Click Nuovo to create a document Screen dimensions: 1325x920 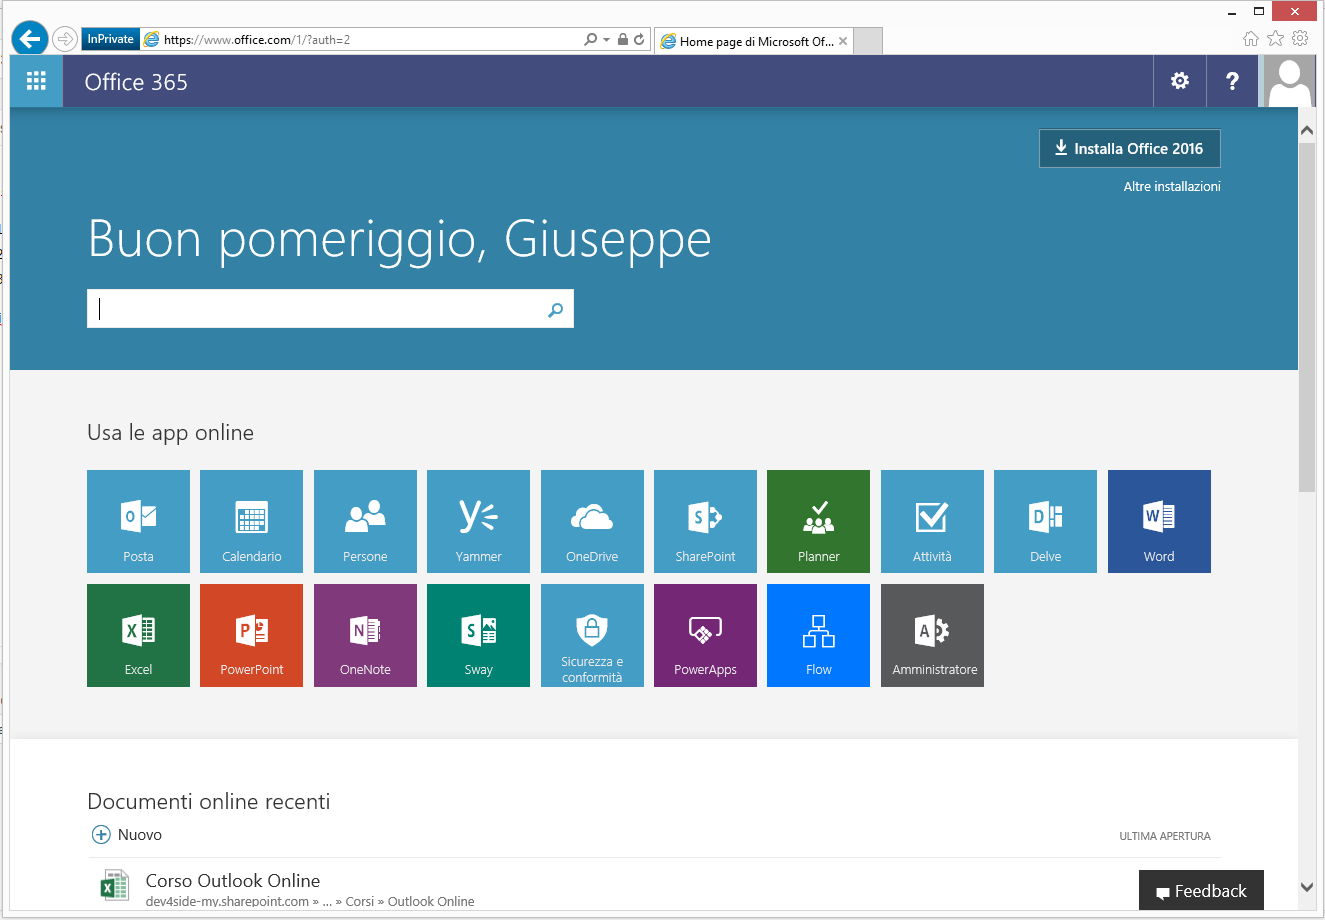click(x=127, y=834)
